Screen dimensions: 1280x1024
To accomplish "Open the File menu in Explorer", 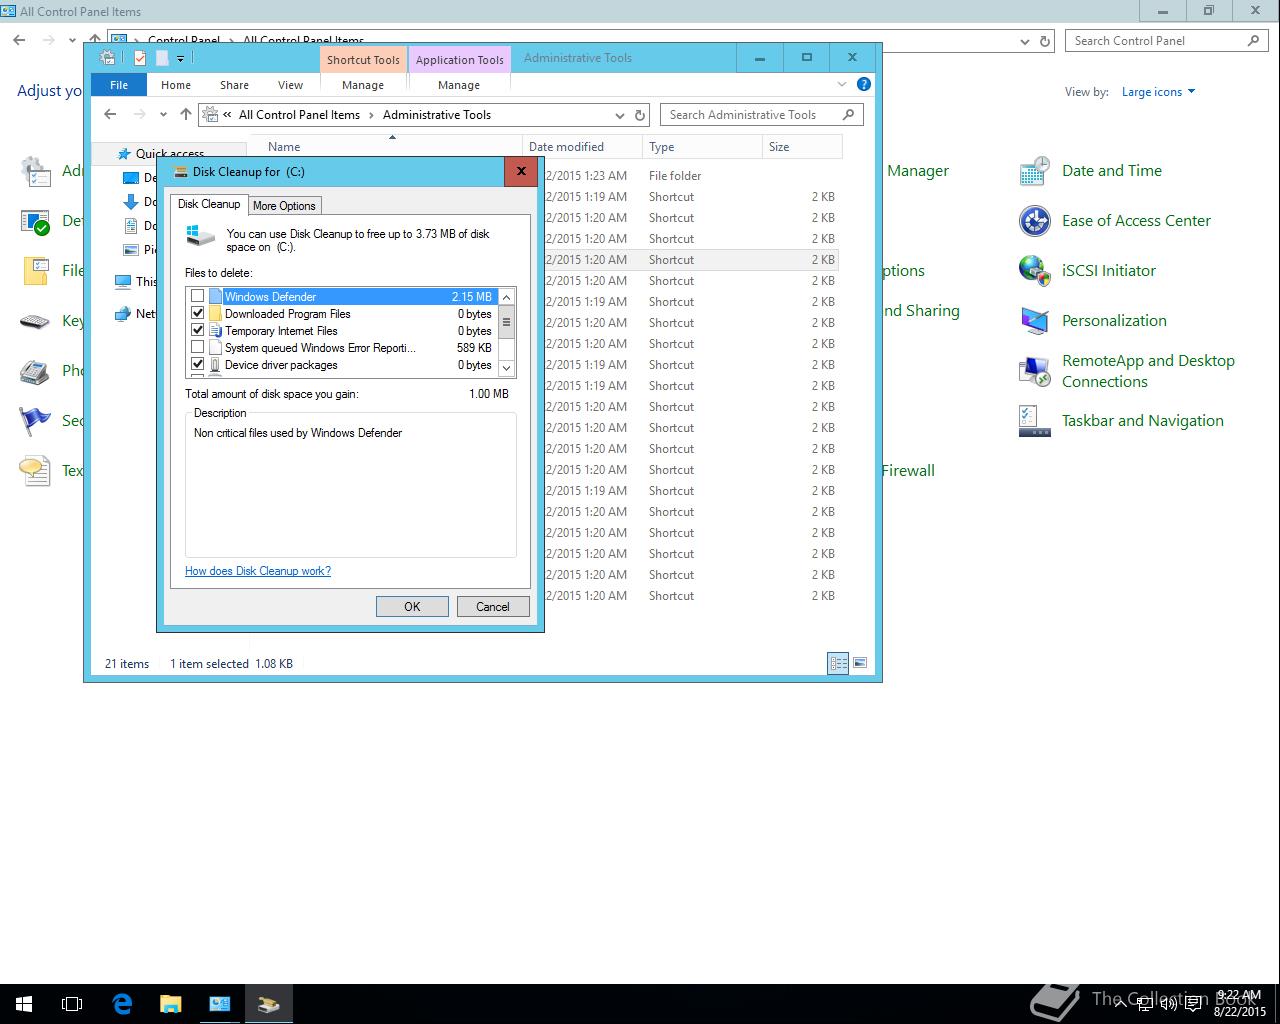I will 119,85.
